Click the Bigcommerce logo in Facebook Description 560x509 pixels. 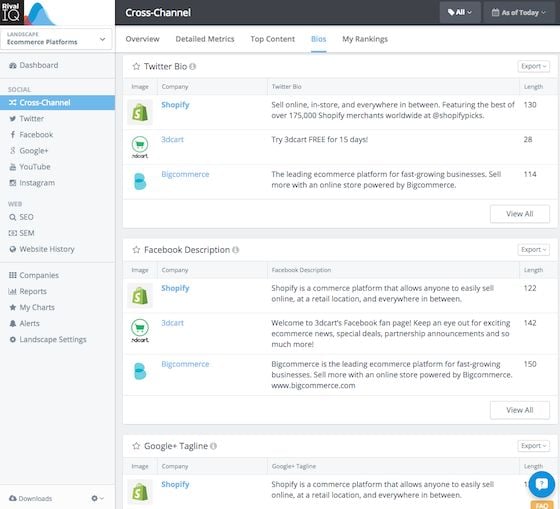140,371
